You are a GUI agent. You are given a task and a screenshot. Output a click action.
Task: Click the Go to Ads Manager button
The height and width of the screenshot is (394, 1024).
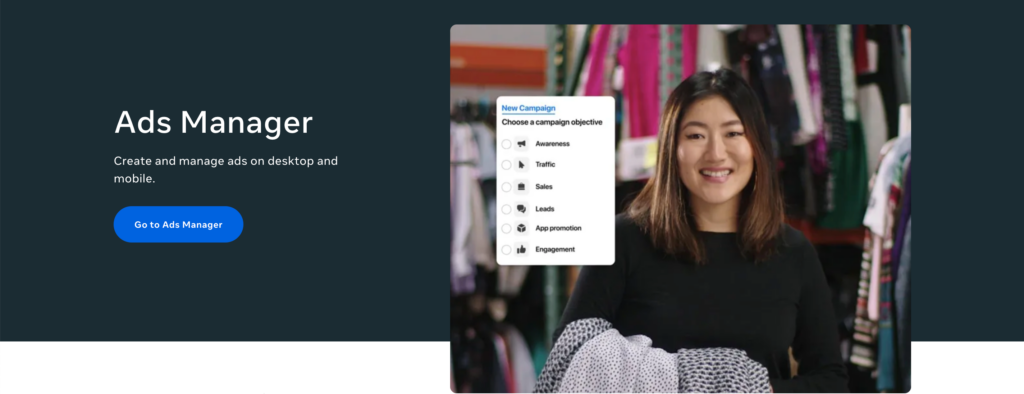coord(178,224)
